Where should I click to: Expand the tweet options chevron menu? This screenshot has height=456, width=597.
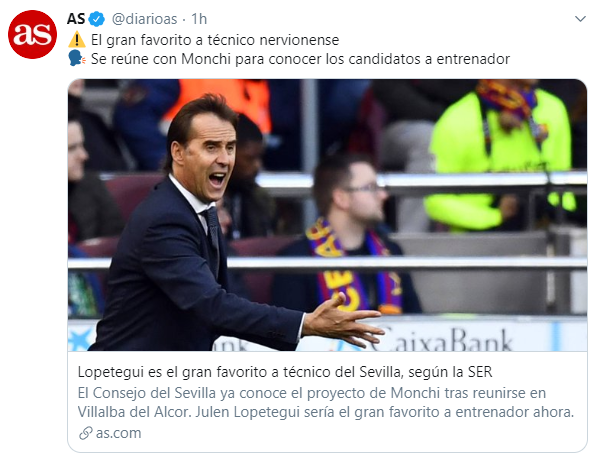(580, 19)
